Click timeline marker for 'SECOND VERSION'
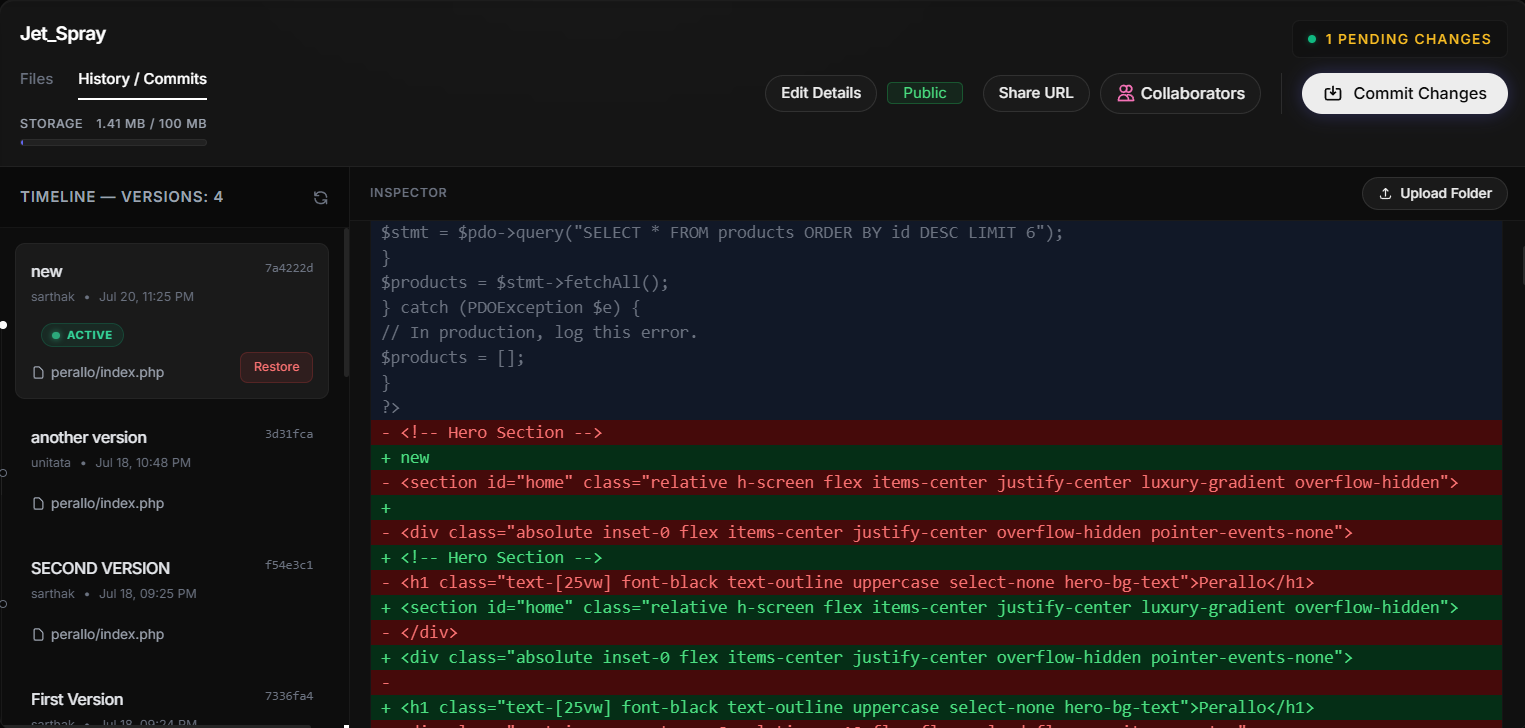The image size is (1525, 728). [x=3, y=604]
